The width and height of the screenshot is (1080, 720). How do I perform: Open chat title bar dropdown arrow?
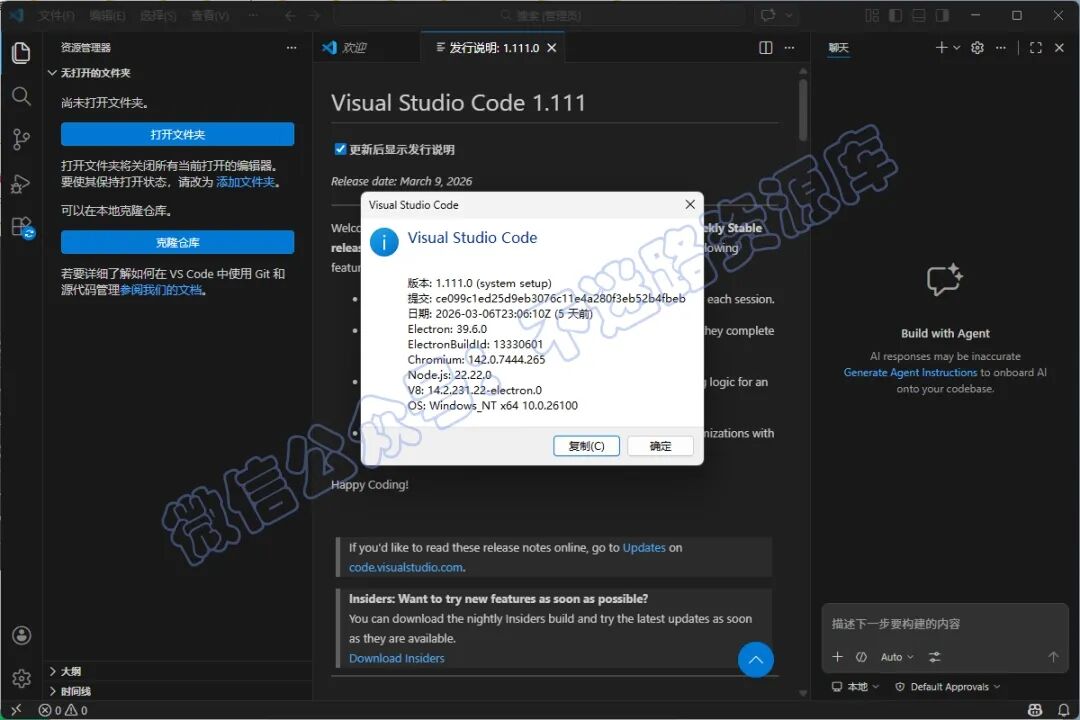[789, 15]
